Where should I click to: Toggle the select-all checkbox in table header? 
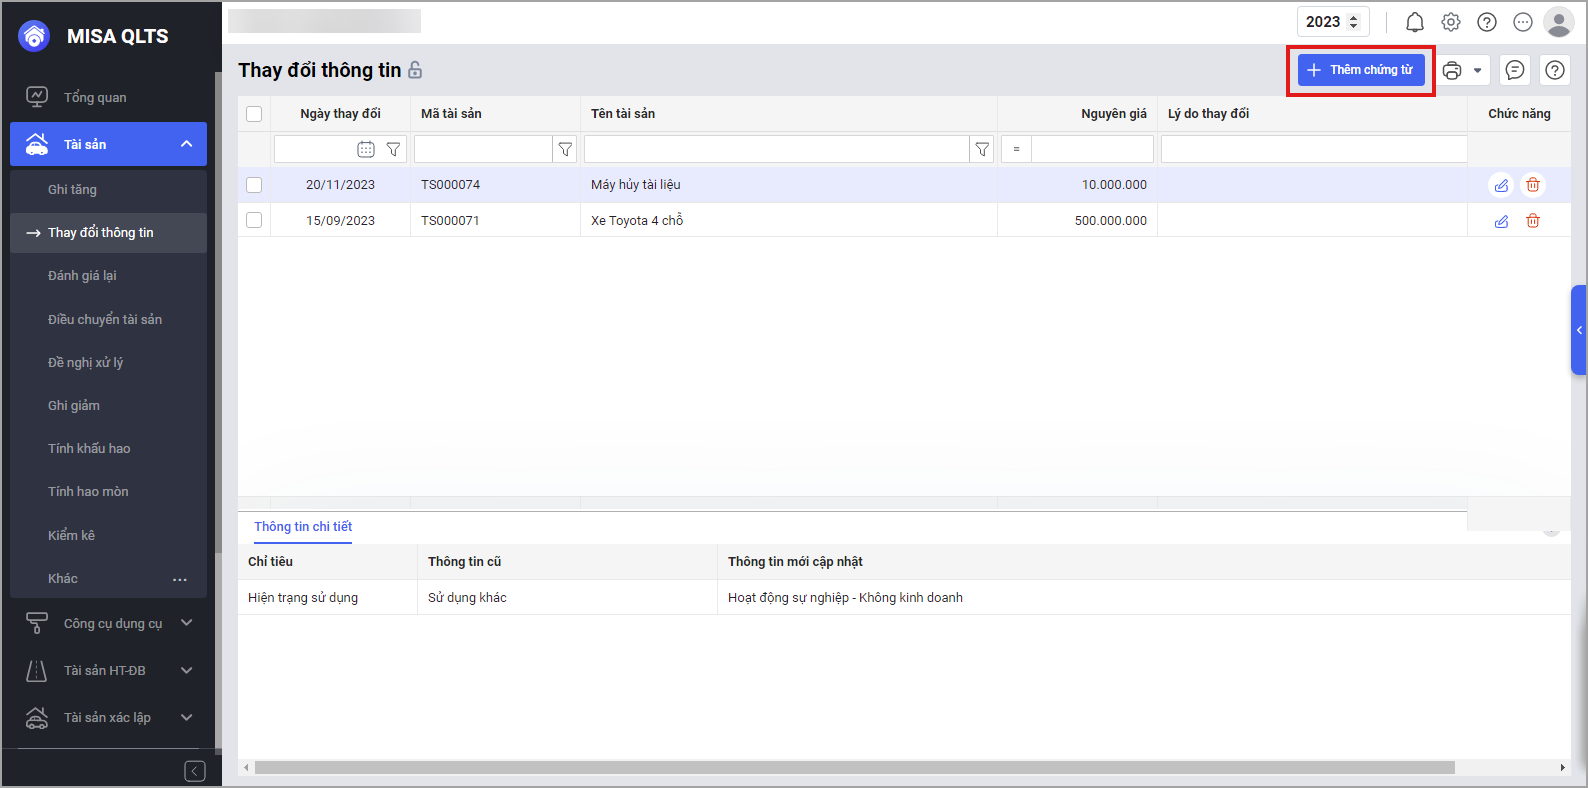click(x=254, y=114)
